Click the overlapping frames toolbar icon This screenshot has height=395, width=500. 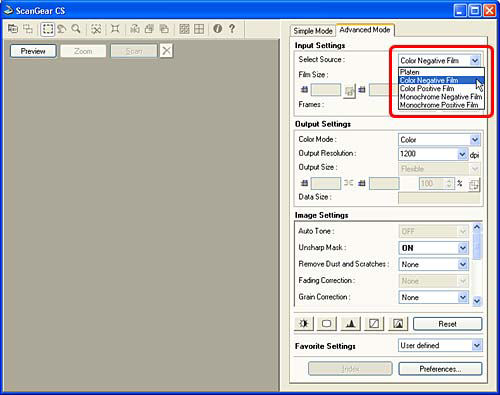click(28, 29)
